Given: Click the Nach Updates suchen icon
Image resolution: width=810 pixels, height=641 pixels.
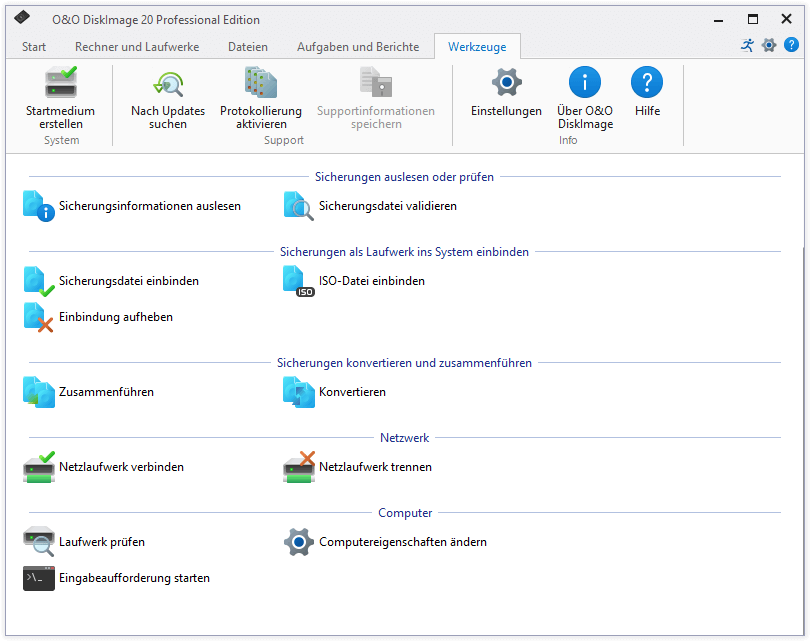Looking at the screenshot, I should (168, 83).
